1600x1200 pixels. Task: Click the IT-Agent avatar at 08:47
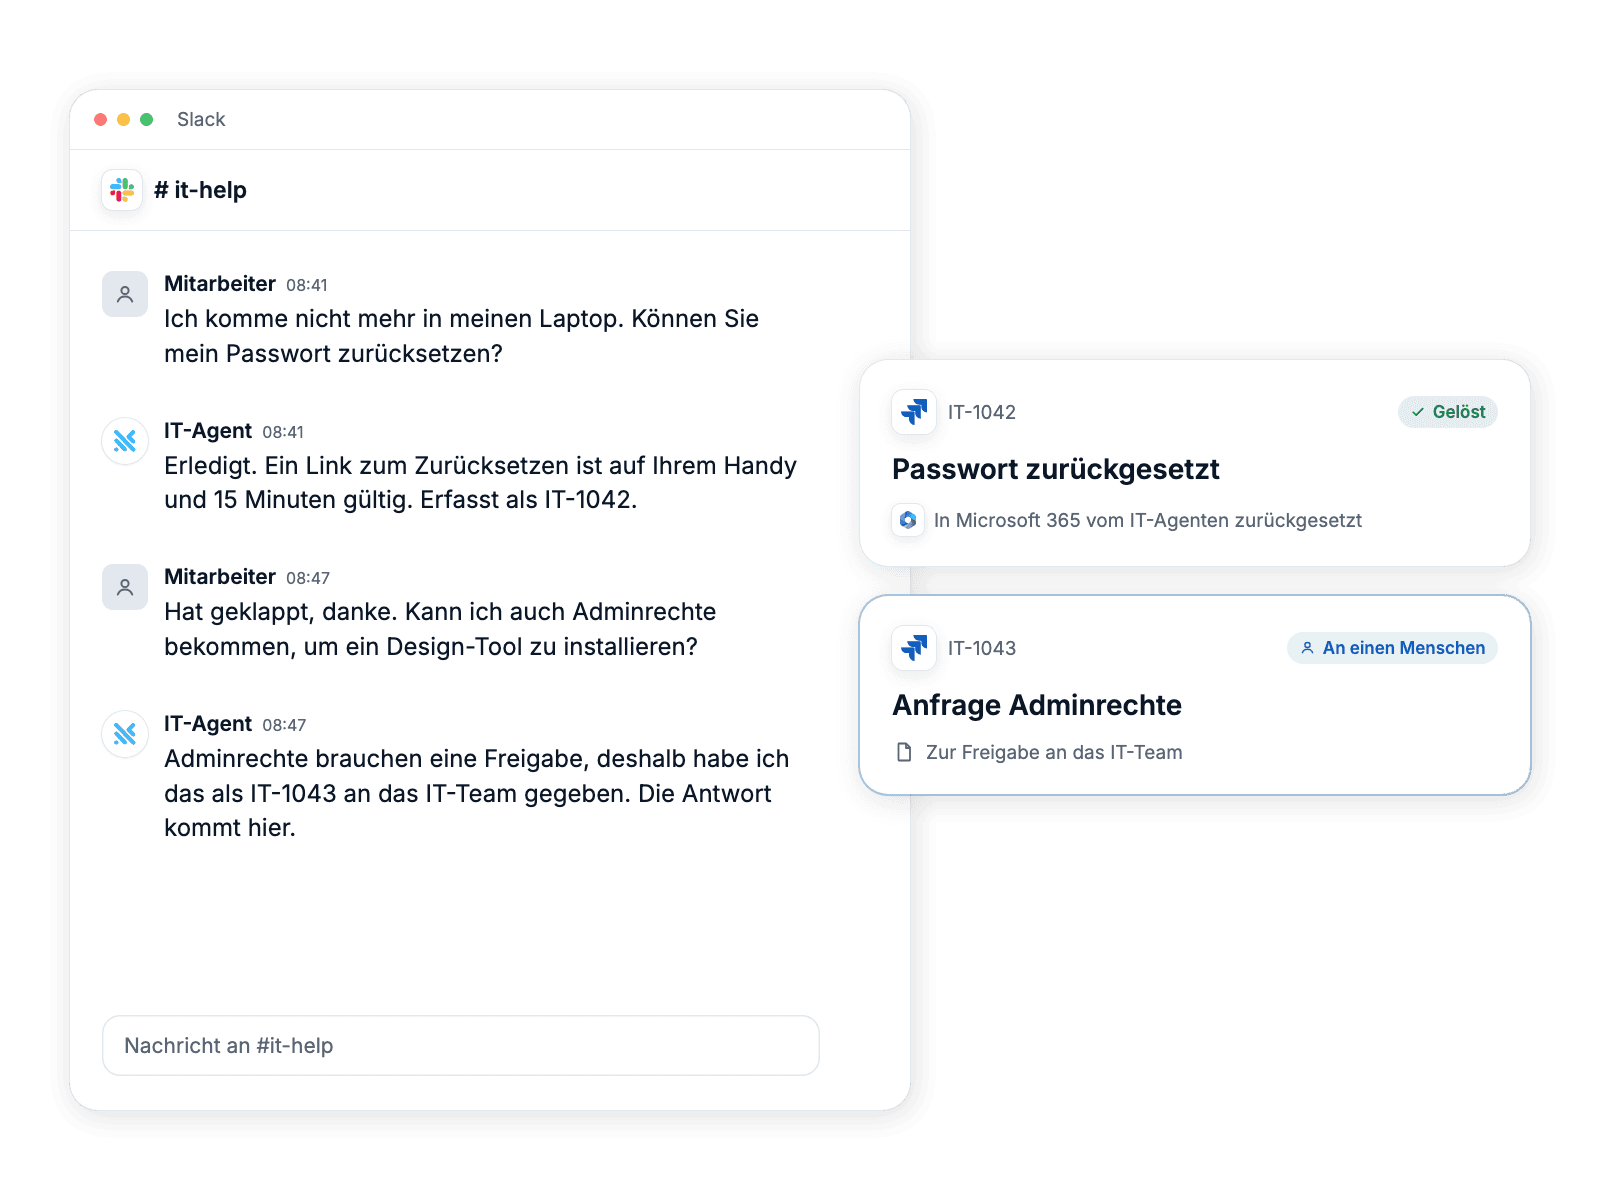coord(125,734)
